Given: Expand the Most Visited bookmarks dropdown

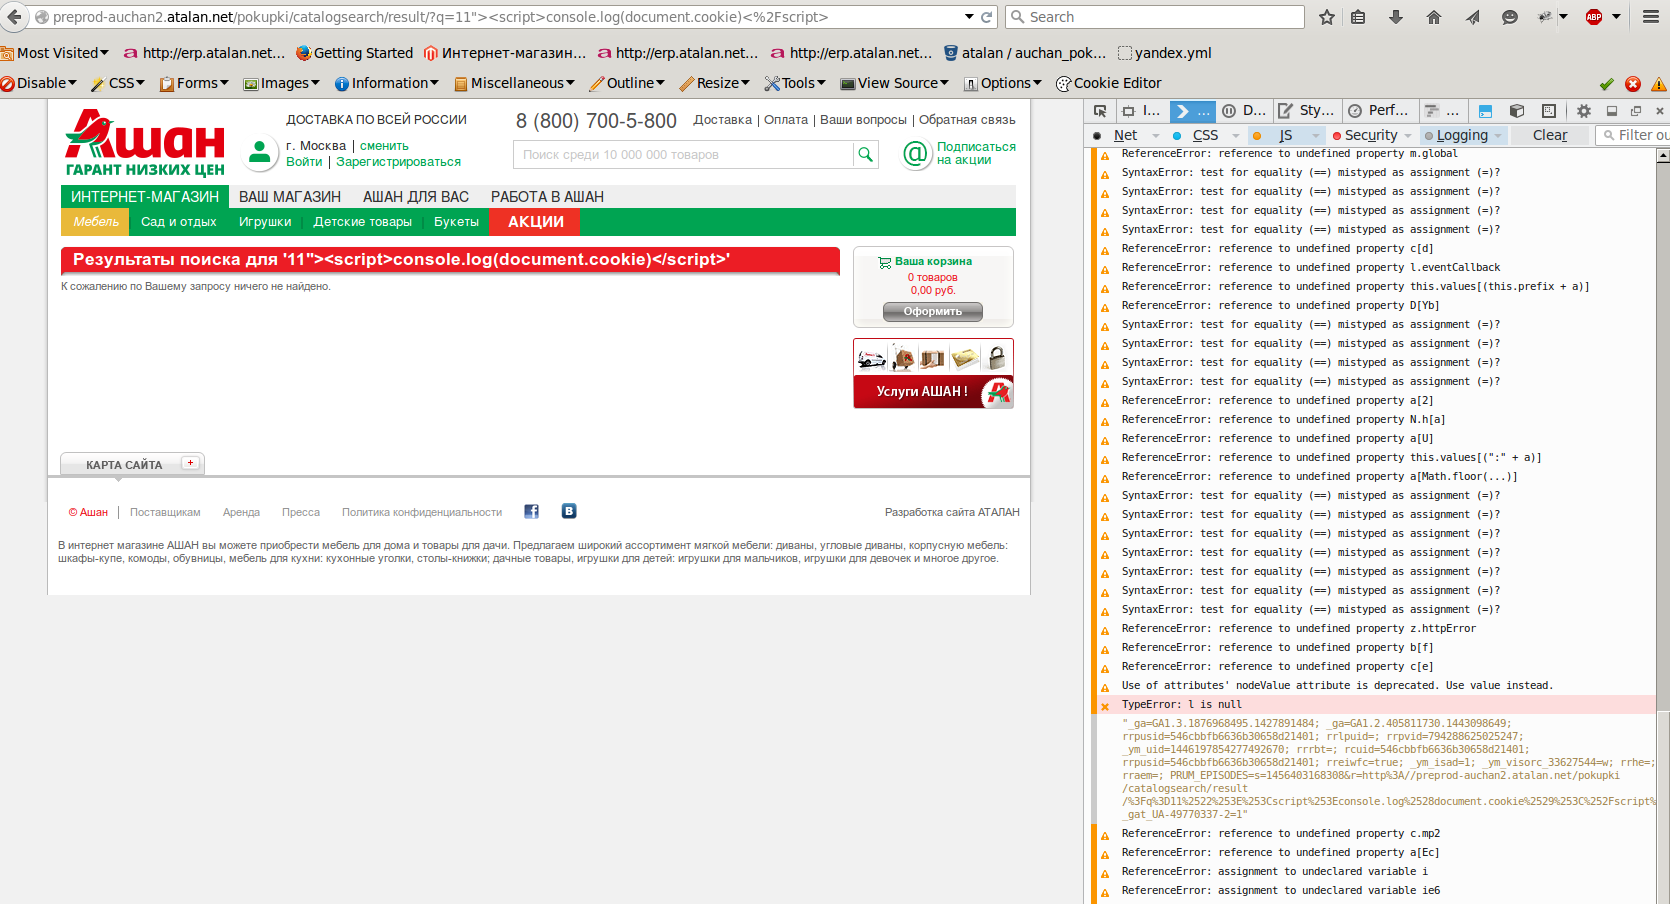Looking at the screenshot, I should click(x=55, y=53).
